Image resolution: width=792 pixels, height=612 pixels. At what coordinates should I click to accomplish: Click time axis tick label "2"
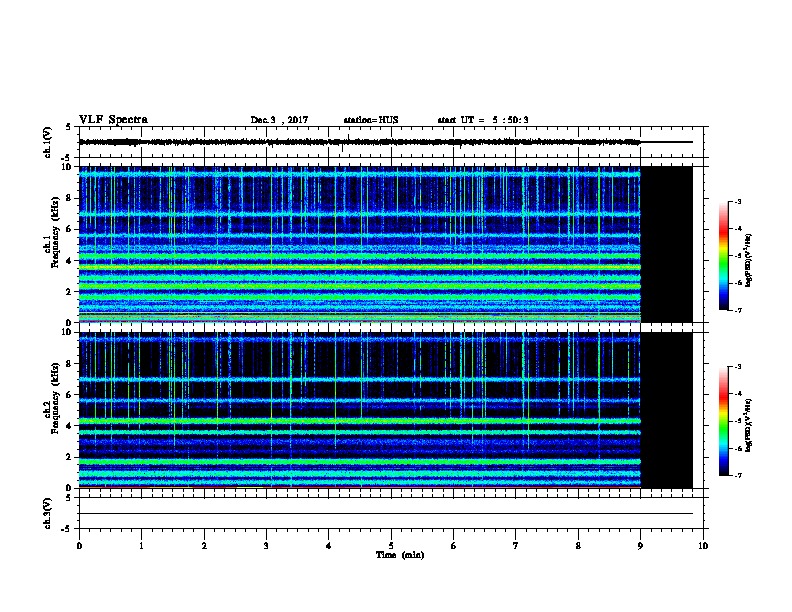[204, 546]
